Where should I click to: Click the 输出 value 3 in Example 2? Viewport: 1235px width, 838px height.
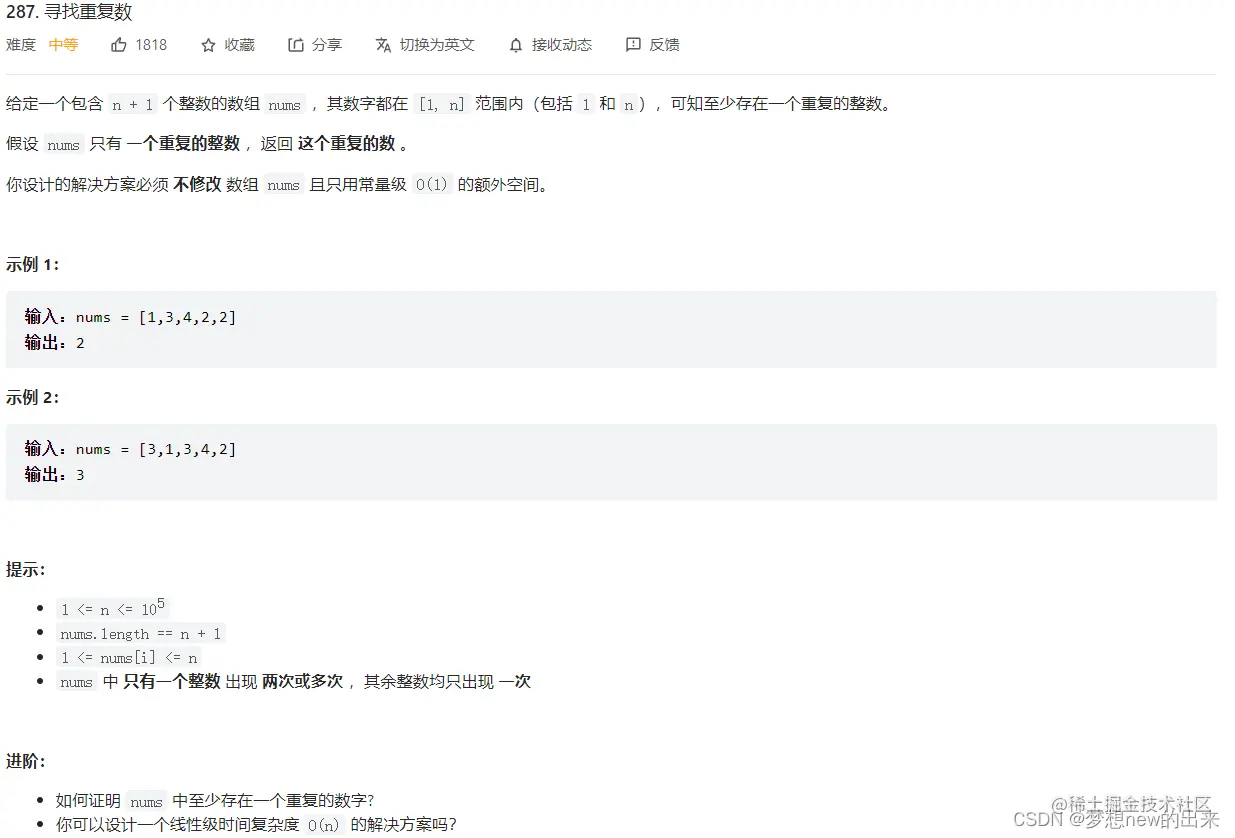coord(80,475)
